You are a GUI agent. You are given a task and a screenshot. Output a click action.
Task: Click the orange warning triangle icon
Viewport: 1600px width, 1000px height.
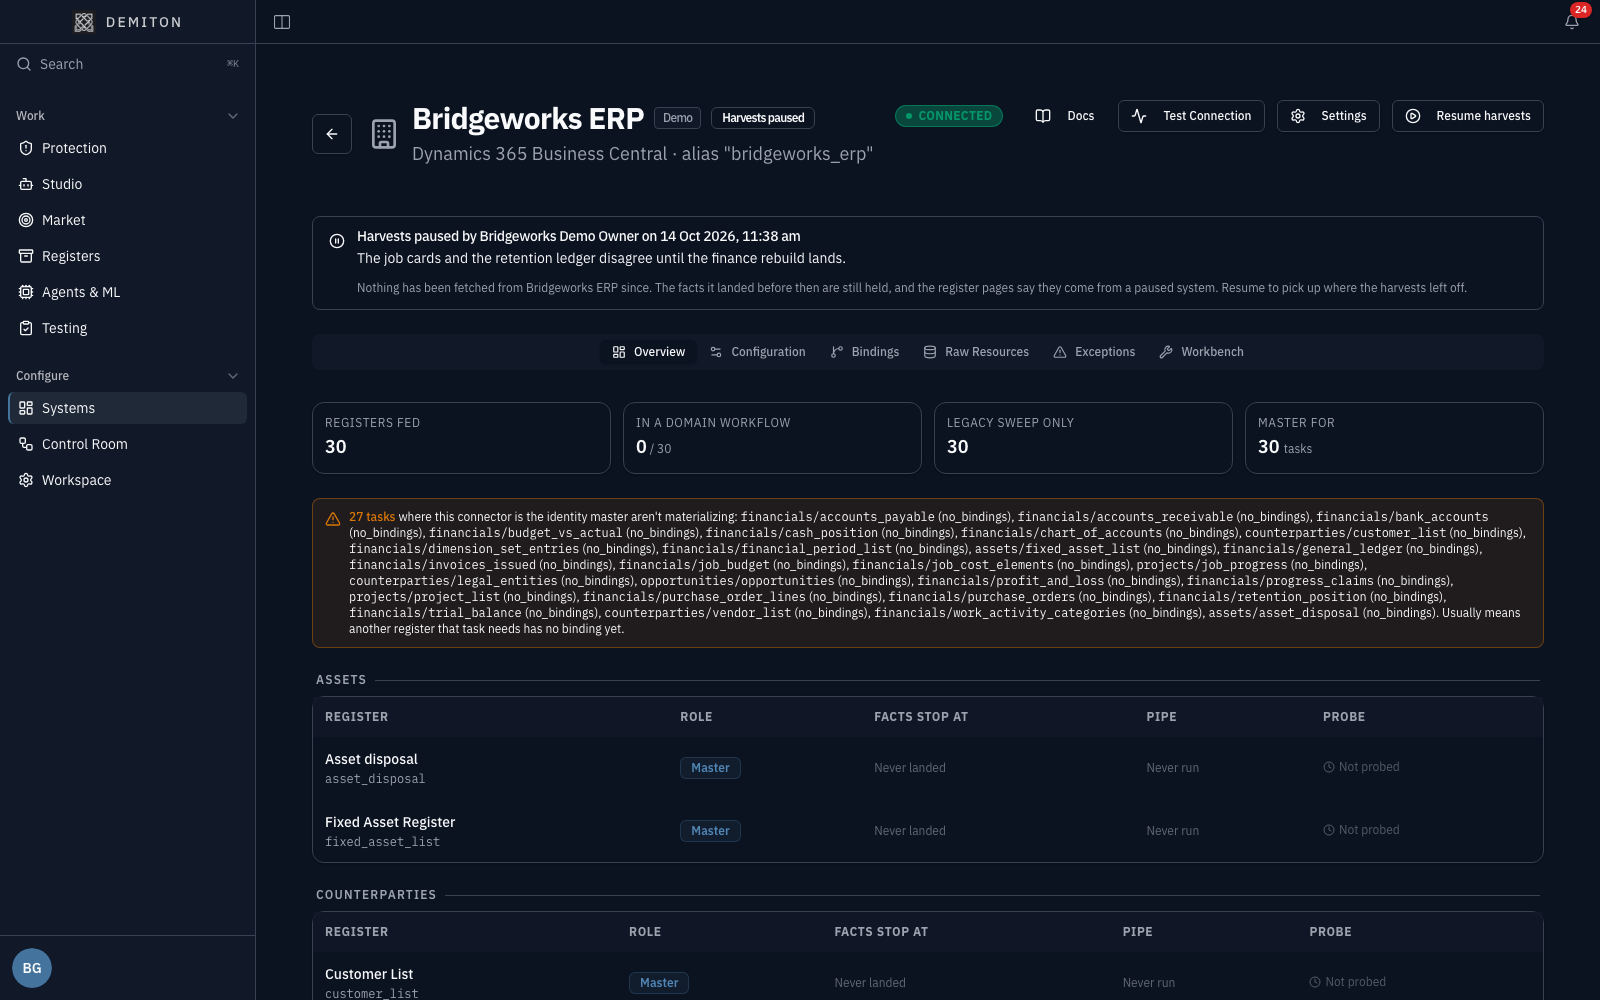tap(333, 519)
